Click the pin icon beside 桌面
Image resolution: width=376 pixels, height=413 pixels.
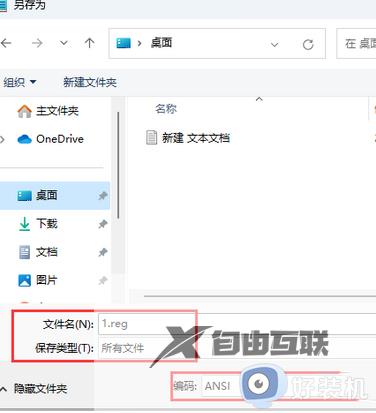103,196
